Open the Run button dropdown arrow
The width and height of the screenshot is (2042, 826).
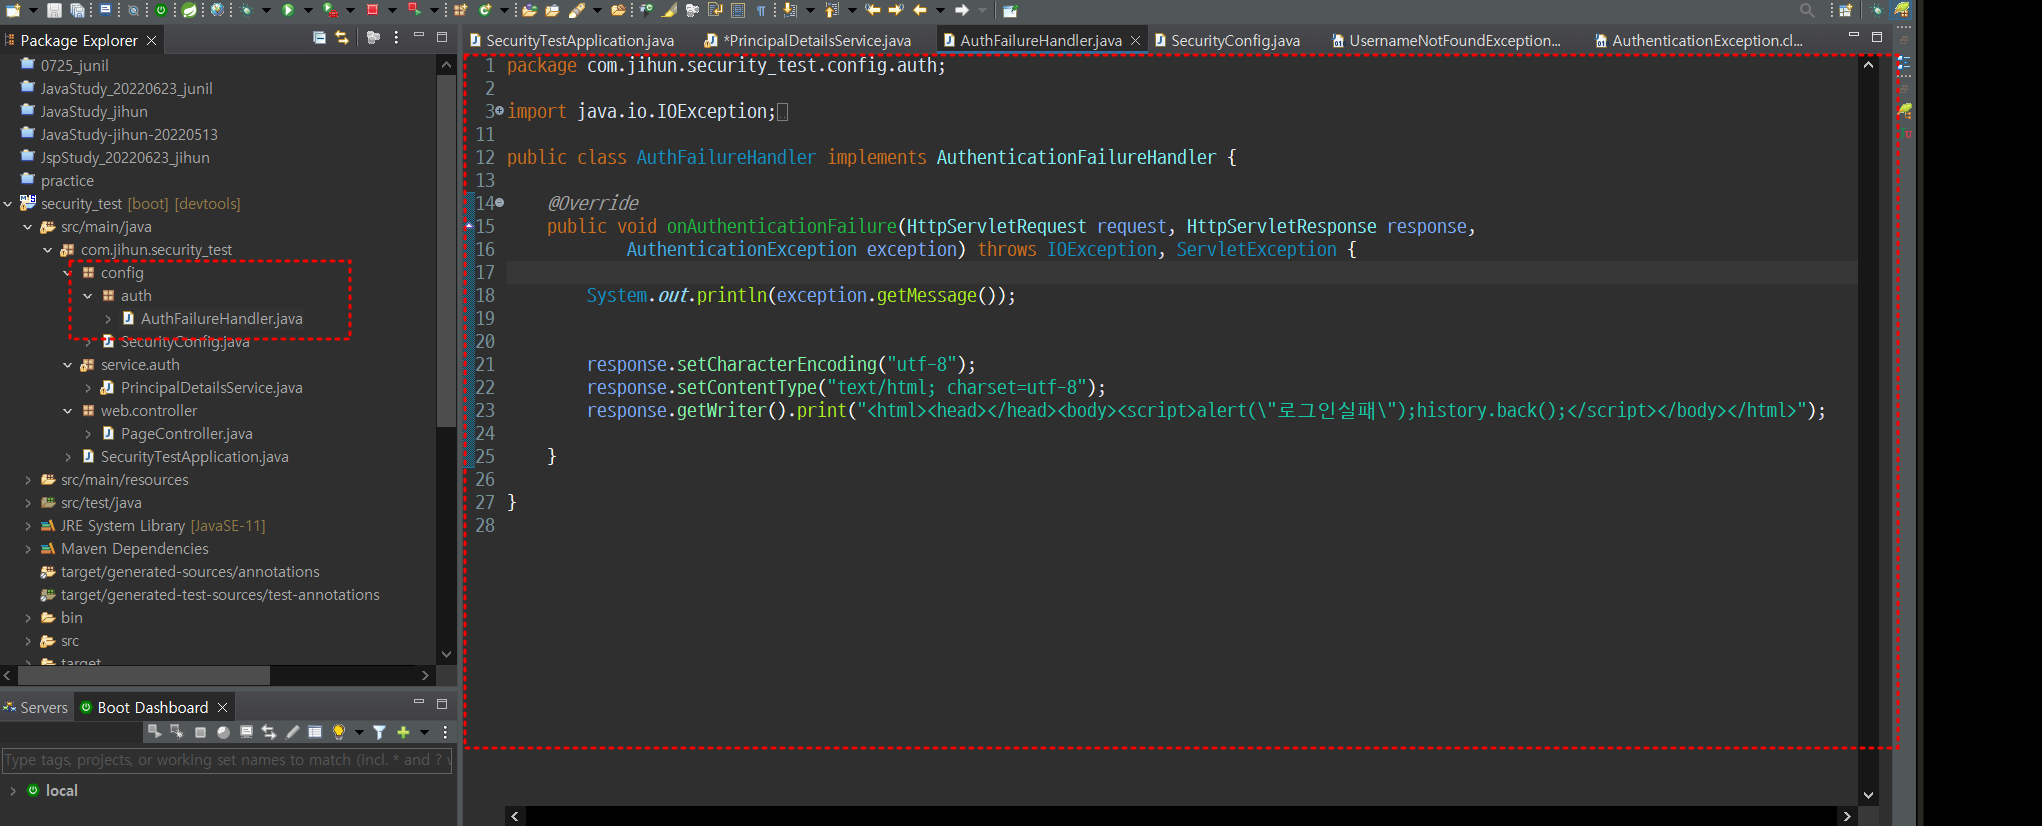[x=308, y=10]
